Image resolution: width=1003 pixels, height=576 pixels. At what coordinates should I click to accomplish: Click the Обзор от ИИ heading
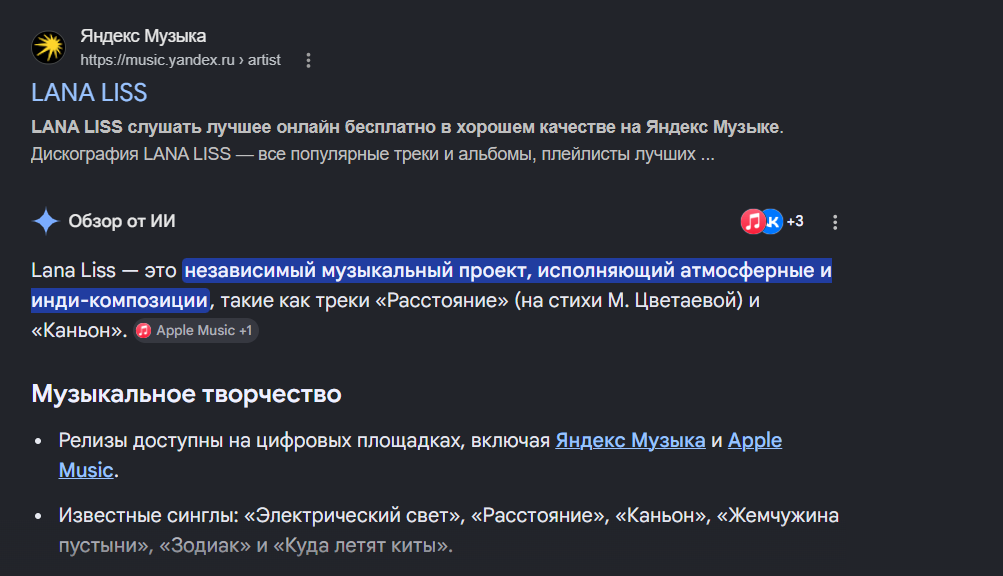click(122, 221)
